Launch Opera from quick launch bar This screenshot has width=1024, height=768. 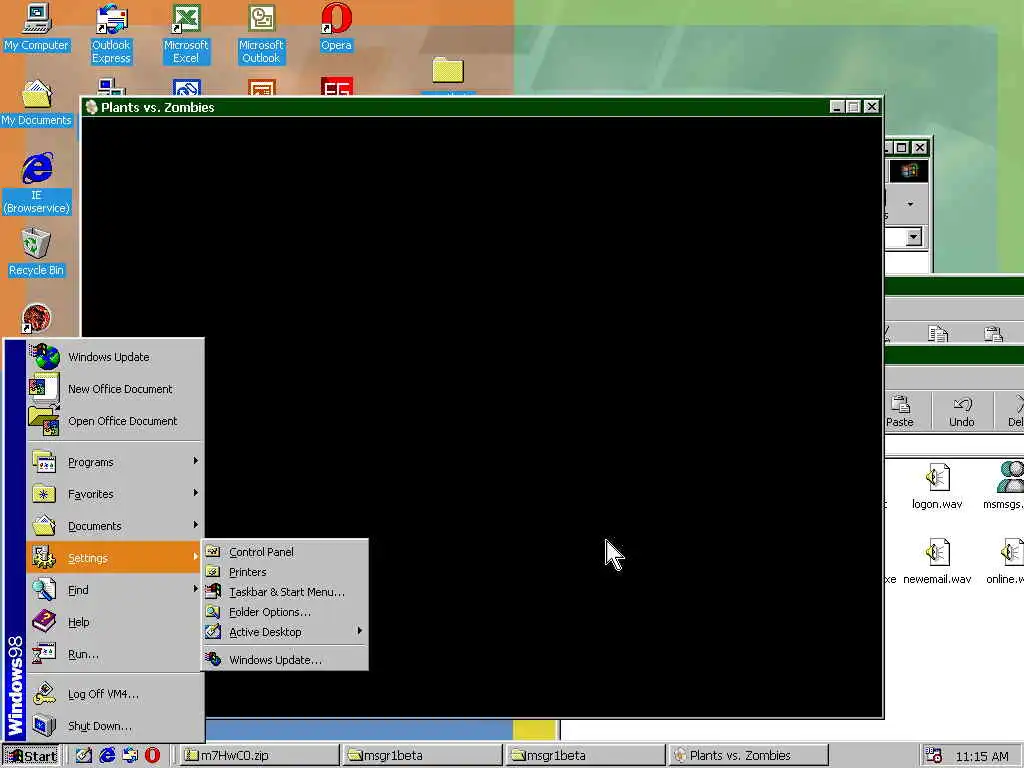coord(152,755)
